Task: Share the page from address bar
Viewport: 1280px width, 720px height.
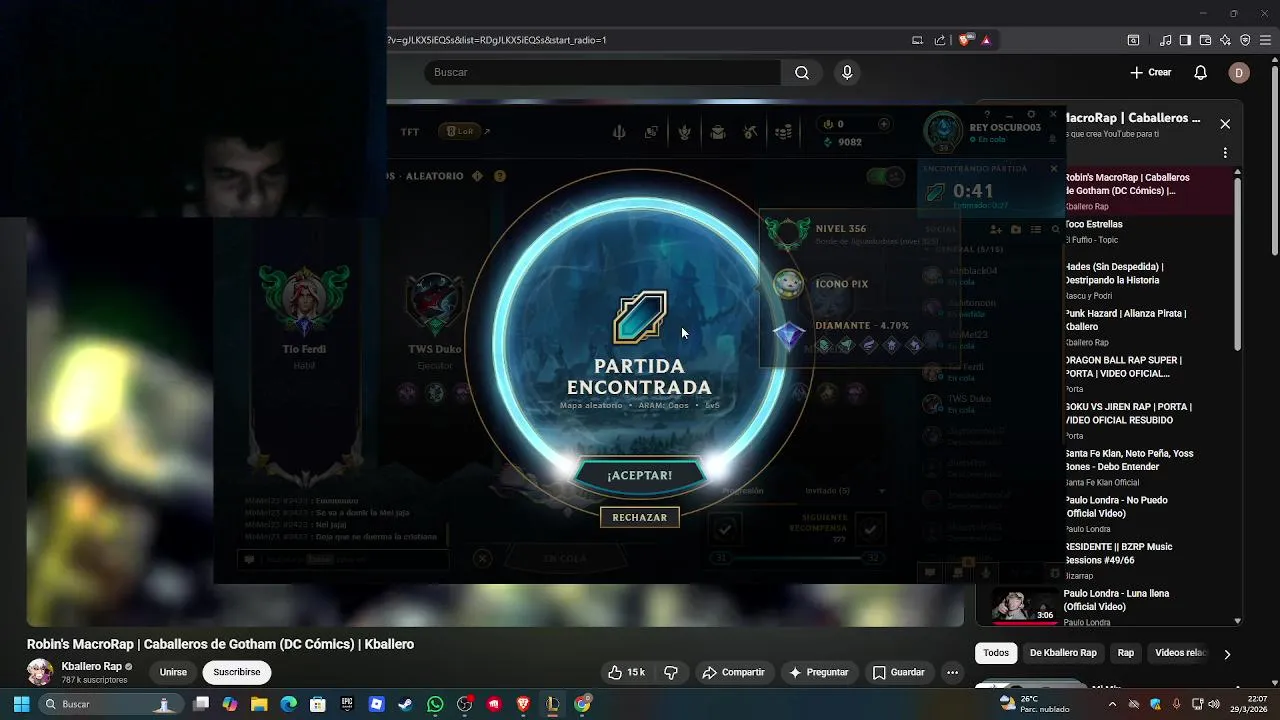Action: [x=940, y=40]
